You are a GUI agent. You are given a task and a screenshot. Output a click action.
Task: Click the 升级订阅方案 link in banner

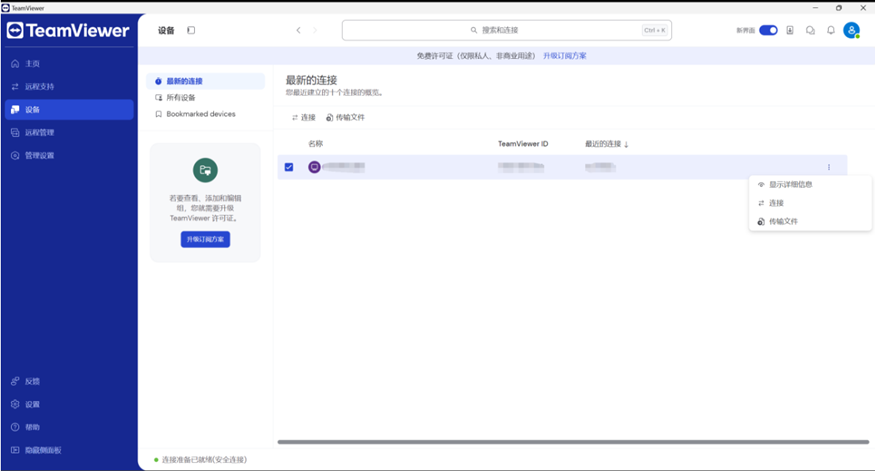565,56
